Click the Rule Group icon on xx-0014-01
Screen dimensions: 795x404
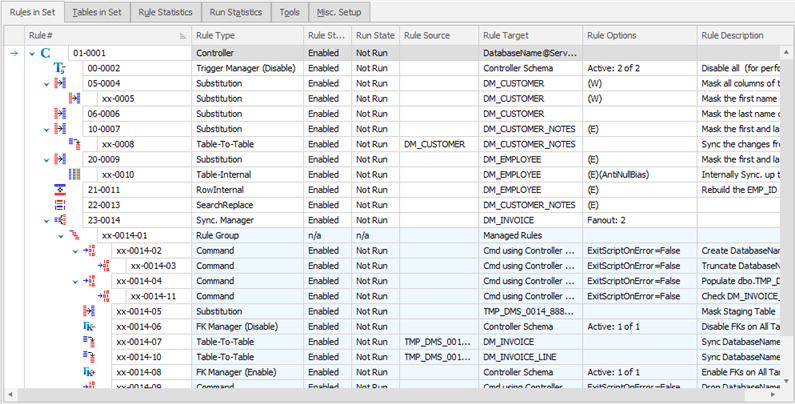pyautogui.click(x=73, y=234)
